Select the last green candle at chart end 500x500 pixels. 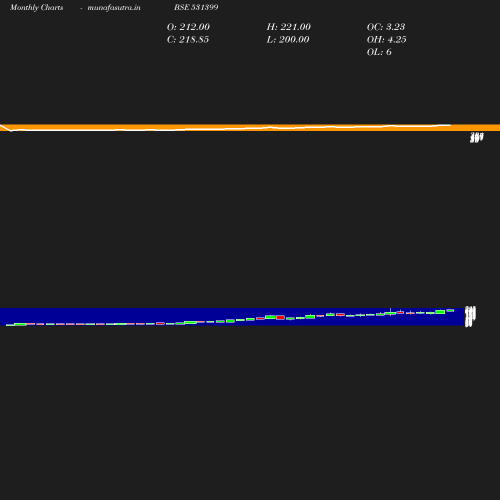pos(450,310)
